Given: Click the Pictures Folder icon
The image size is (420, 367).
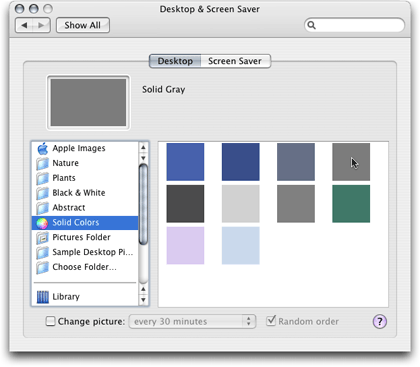Looking at the screenshot, I should point(43,238).
